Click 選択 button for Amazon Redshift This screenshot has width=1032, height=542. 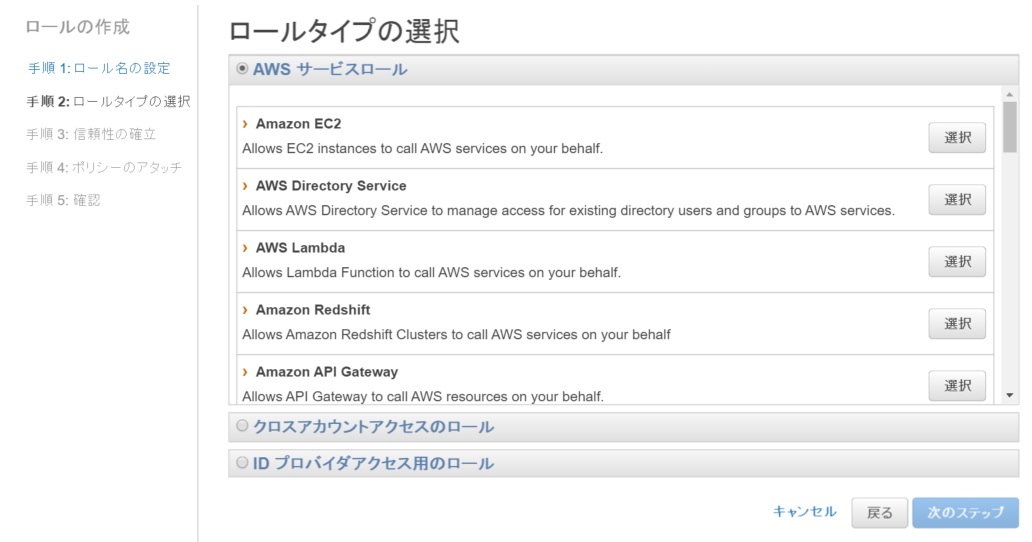(x=957, y=323)
